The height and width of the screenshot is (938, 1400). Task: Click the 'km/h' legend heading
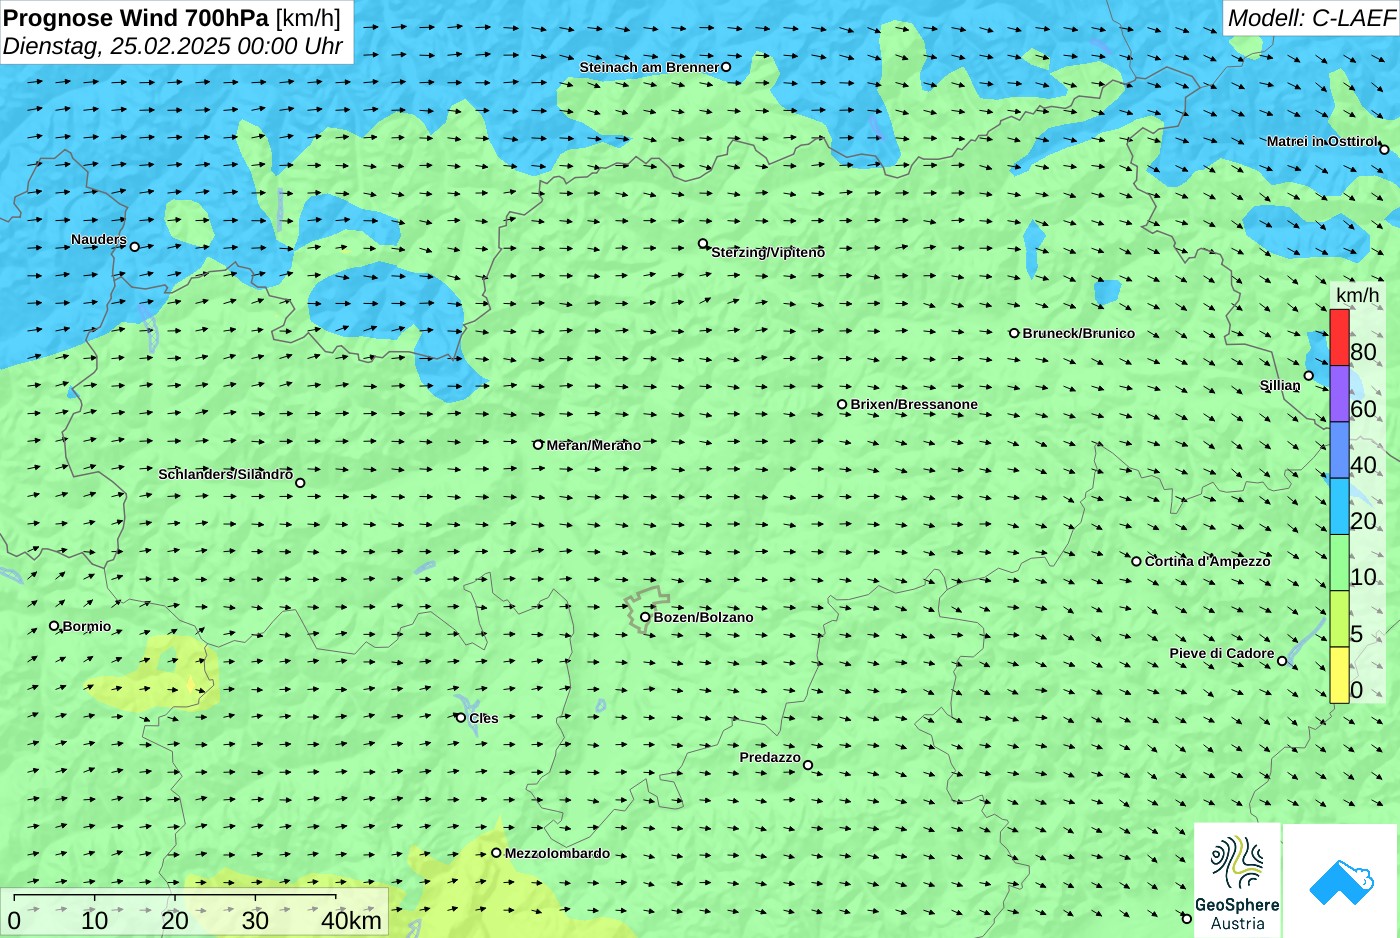[x=1357, y=295]
